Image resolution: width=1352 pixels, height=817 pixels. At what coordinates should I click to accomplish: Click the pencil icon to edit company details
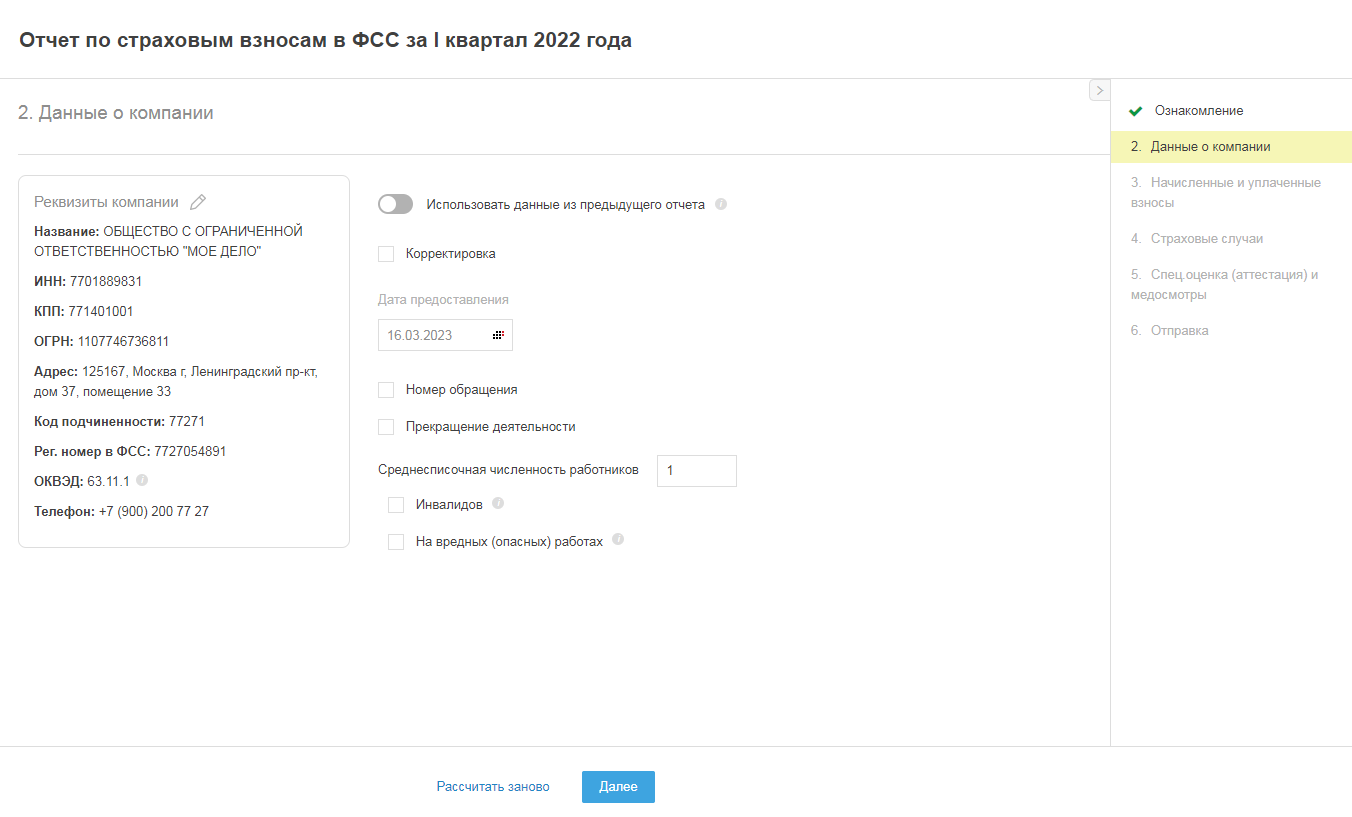pyautogui.click(x=198, y=202)
